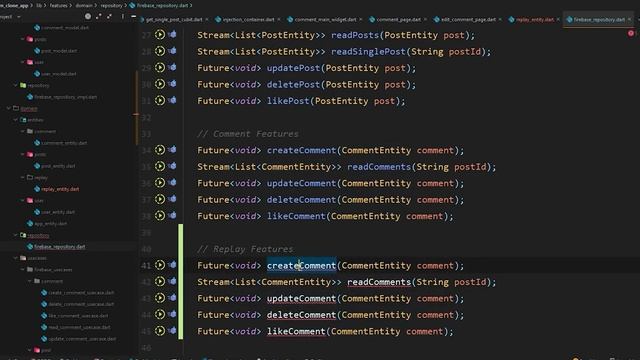Viewport: 640px width, 360px height.
Task: Open app_entity.dart in project tree
Action: pos(51,223)
